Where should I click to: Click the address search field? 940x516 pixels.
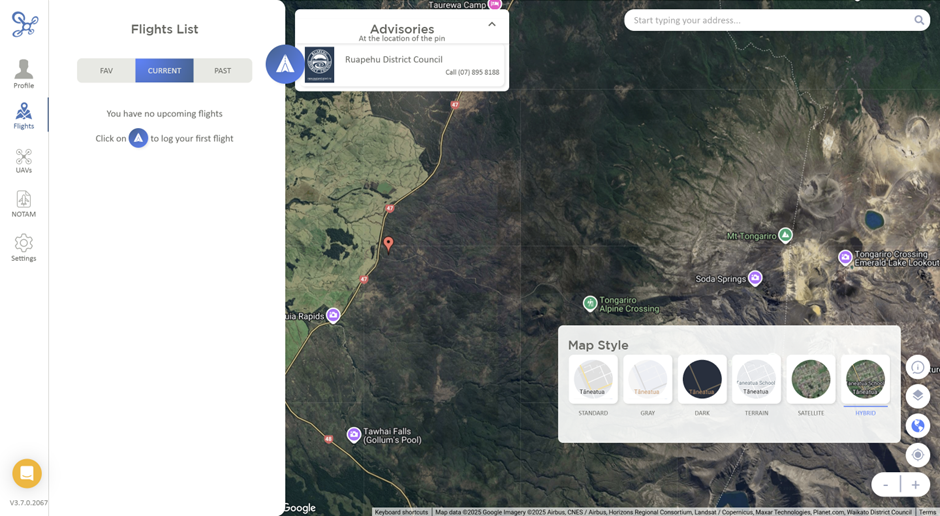click(770, 20)
